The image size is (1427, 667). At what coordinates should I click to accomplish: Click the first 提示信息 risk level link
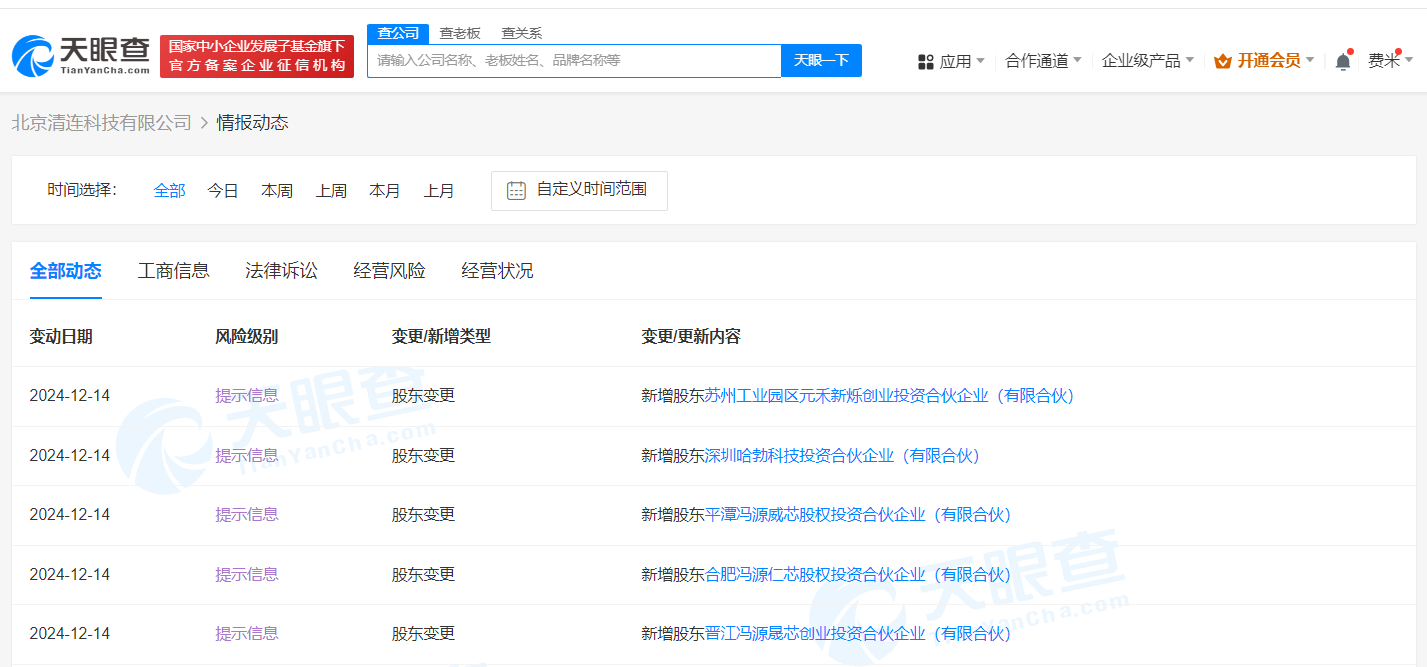(x=246, y=395)
